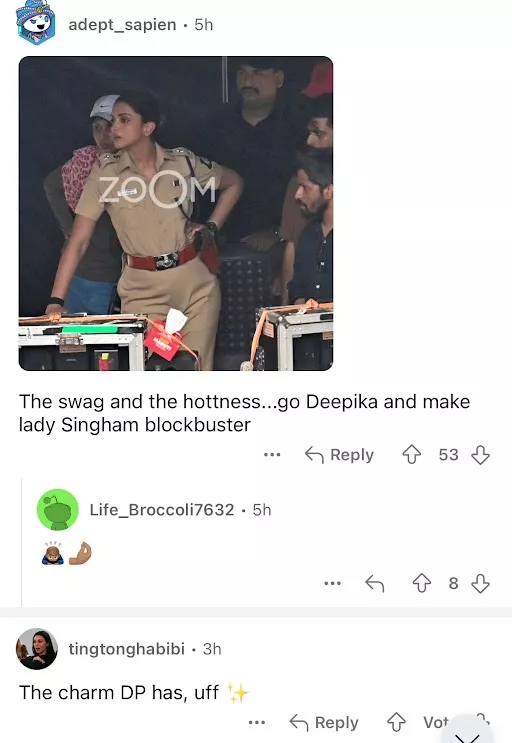Open Life_Broccoli7632's green avatar

pyautogui.click(x=58, y=509)
